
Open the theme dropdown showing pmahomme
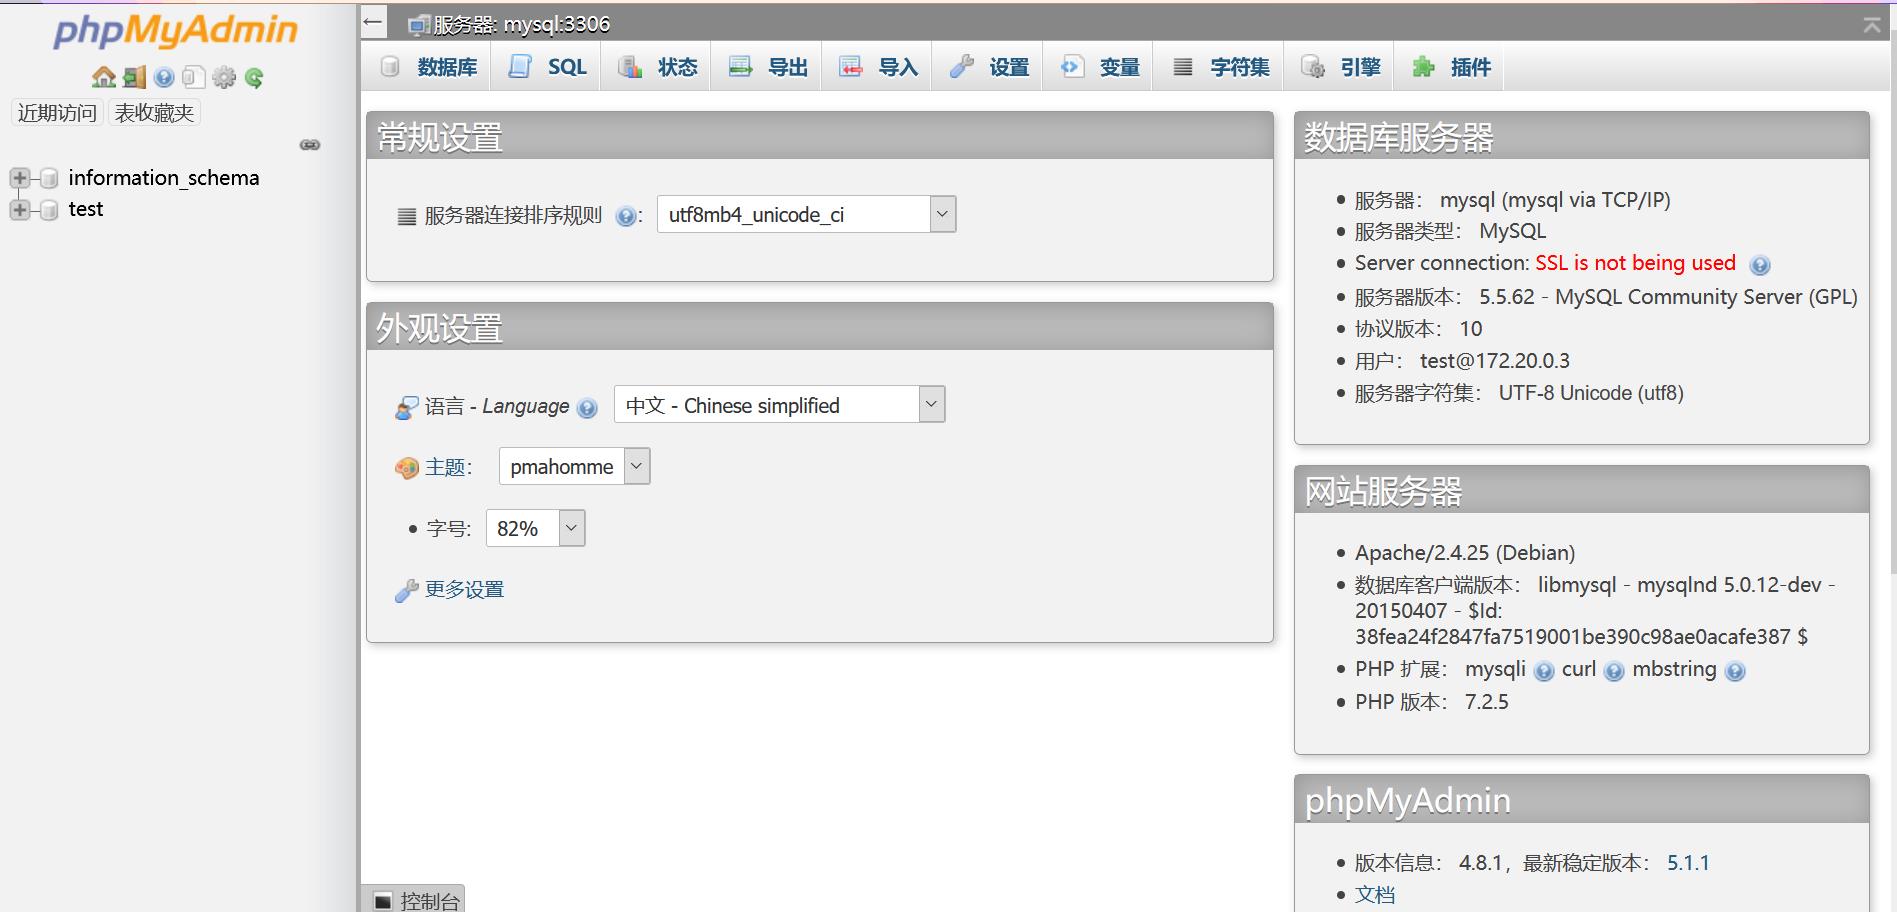coord(574,466)
